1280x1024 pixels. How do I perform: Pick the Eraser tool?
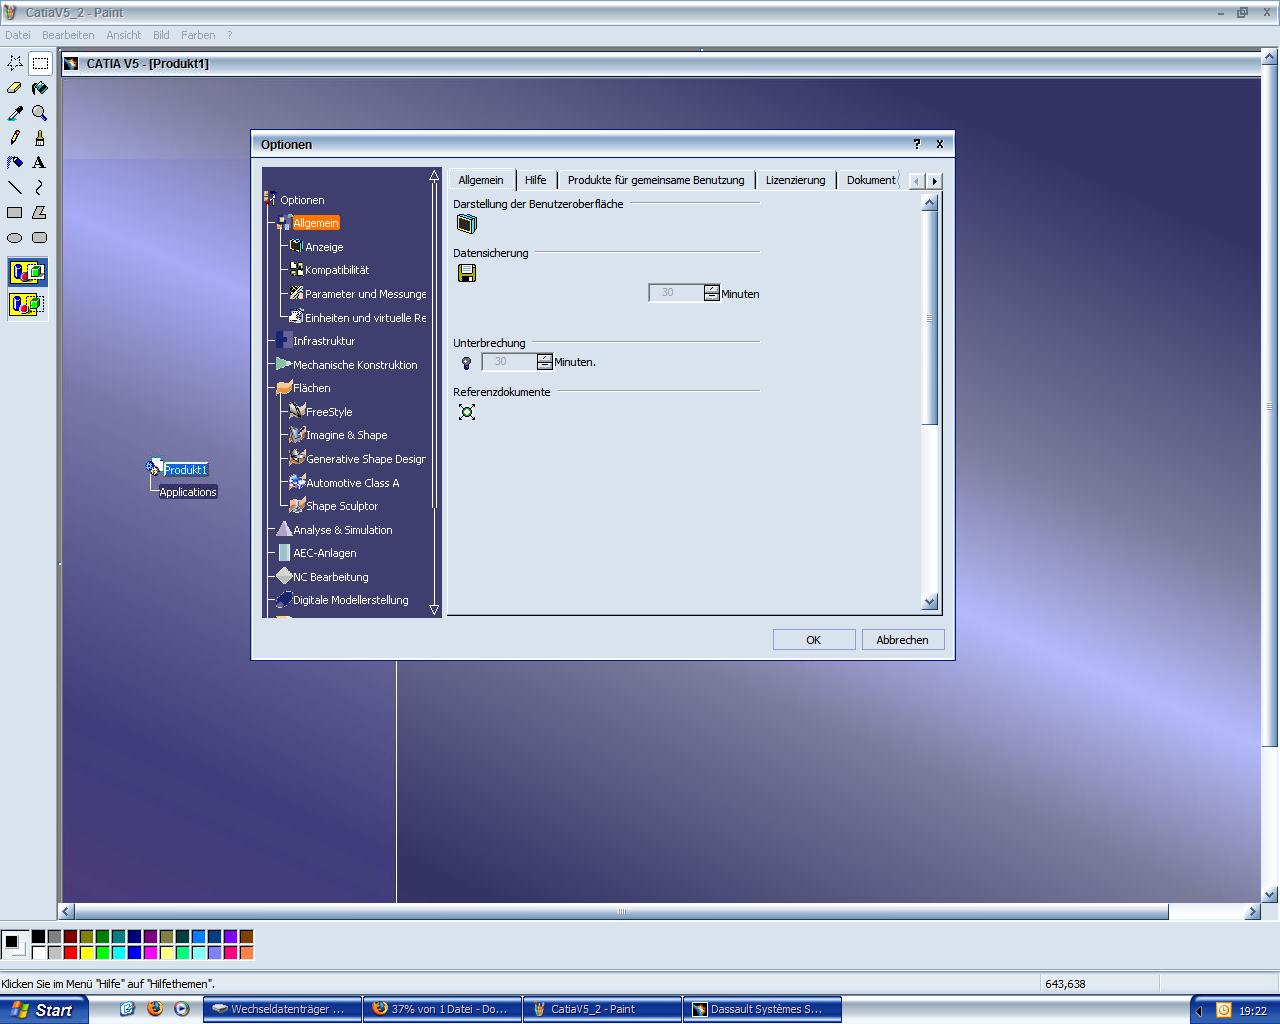pyautogui.click(x=15, y=88)
